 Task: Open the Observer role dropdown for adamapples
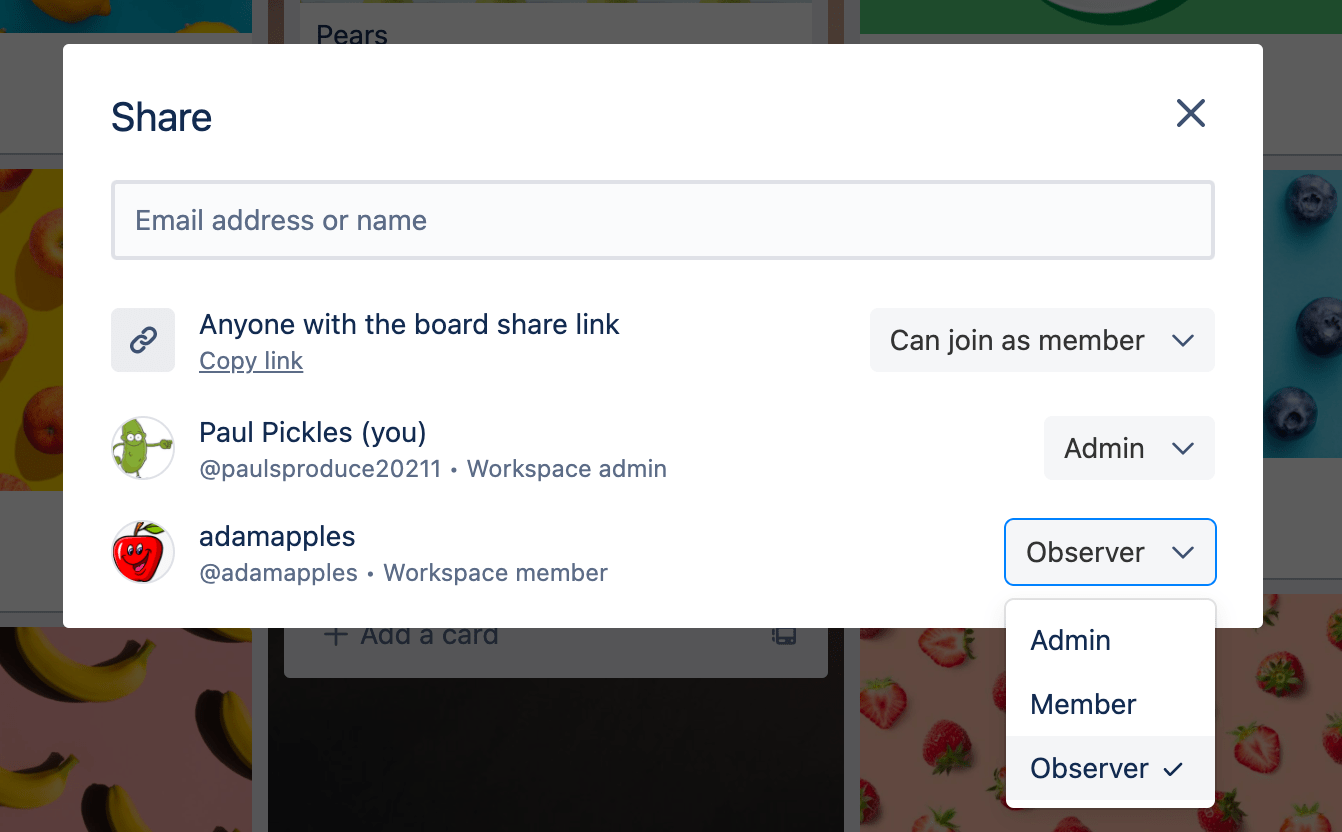coord(1110,551)
